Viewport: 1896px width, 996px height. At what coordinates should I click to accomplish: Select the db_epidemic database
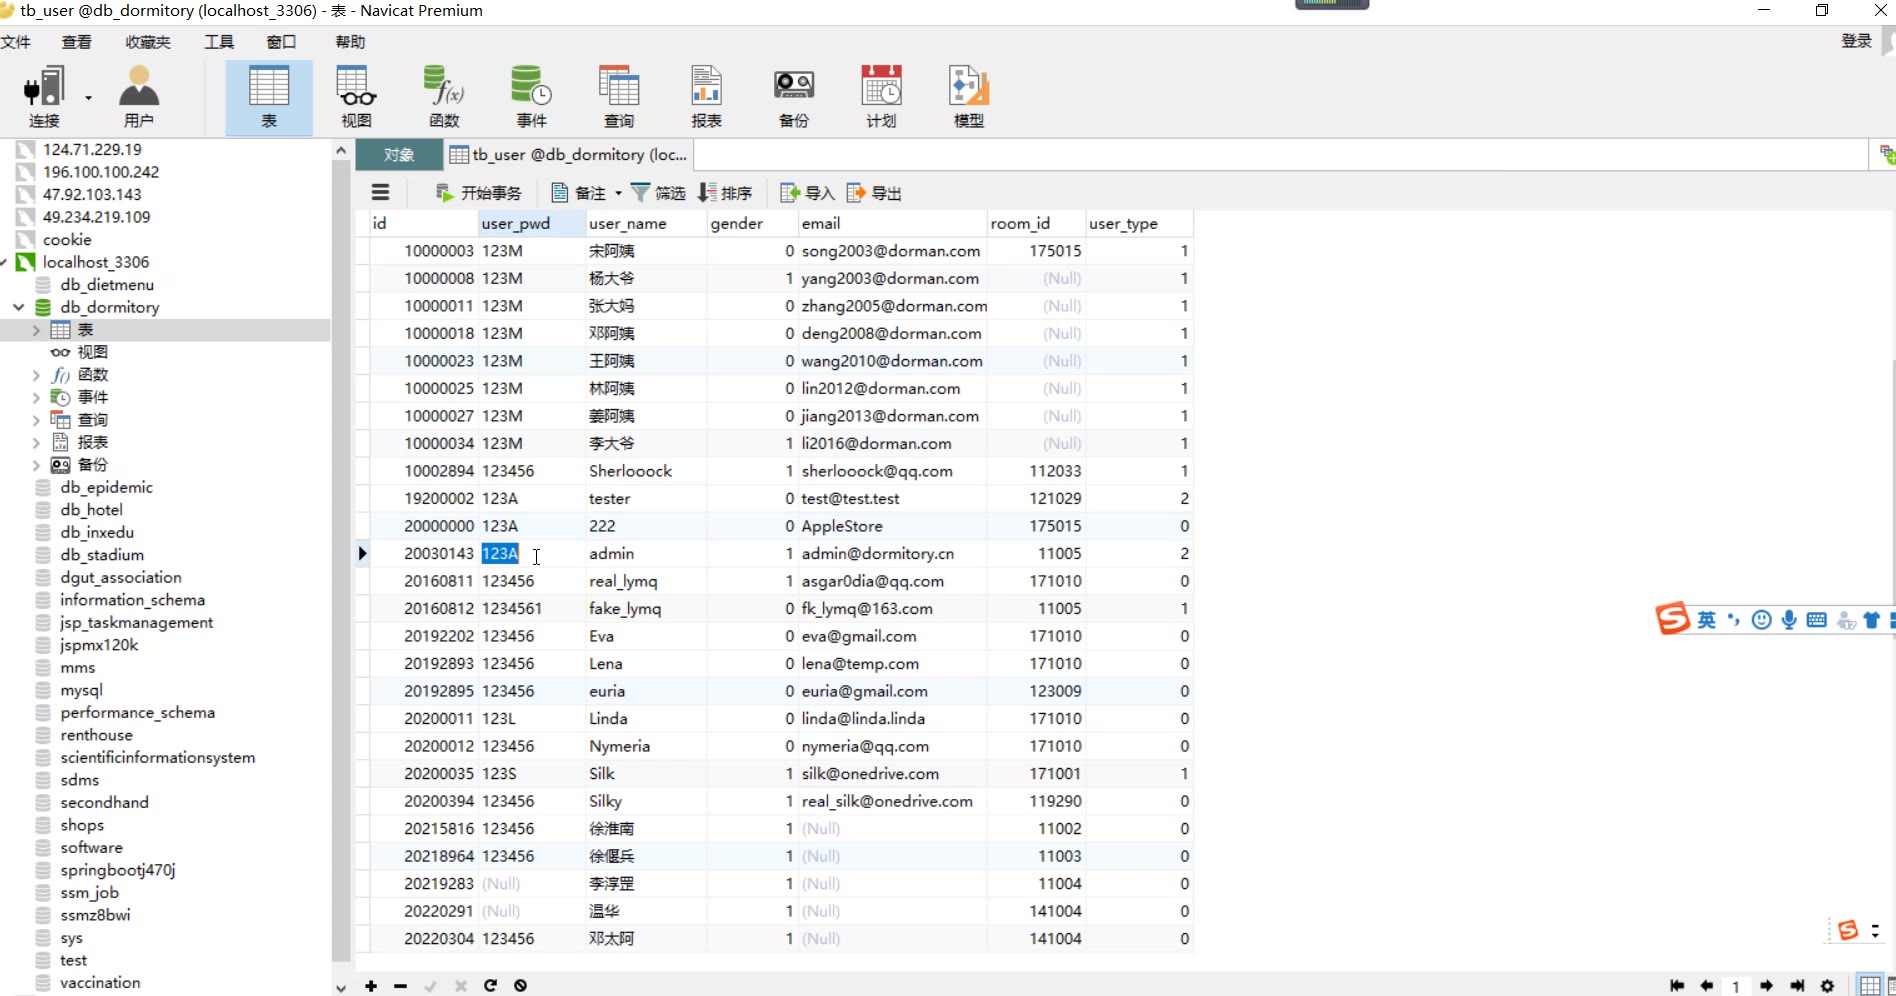(106, 487)
